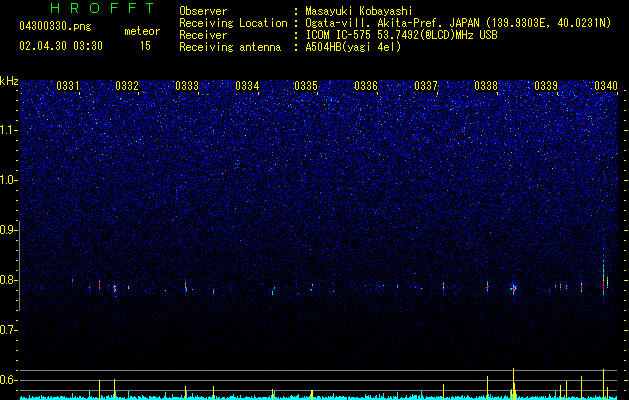Click the 1.1 frequency axis label
The image size is (629, 400).
(8, 130)
